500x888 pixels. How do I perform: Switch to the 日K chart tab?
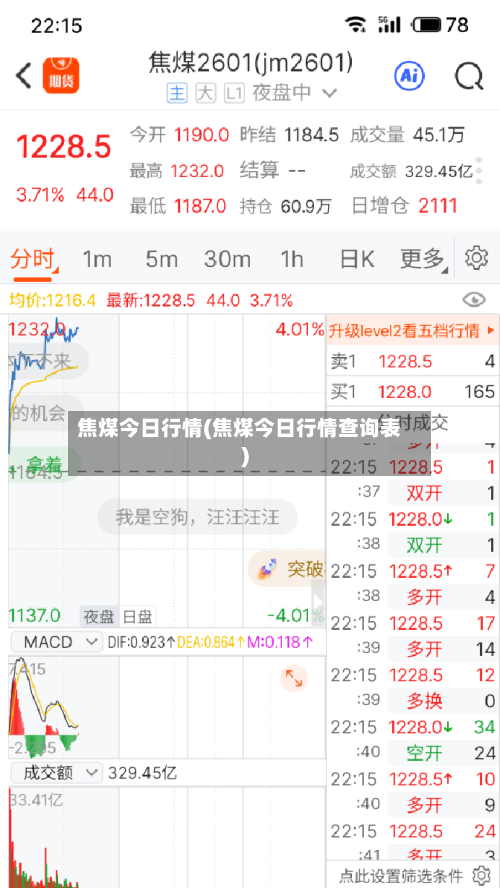(357, 259)
